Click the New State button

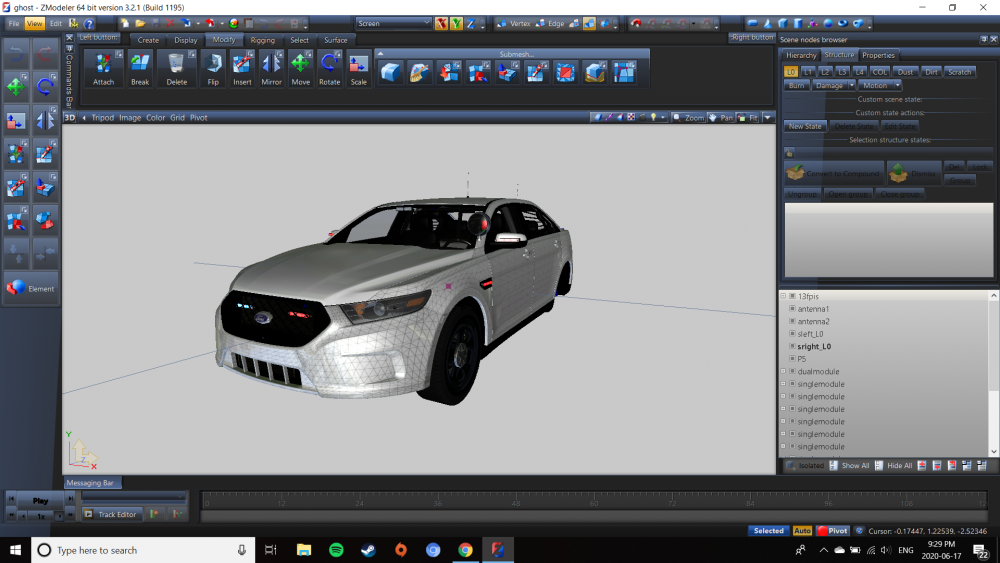(x=805, y=126)
